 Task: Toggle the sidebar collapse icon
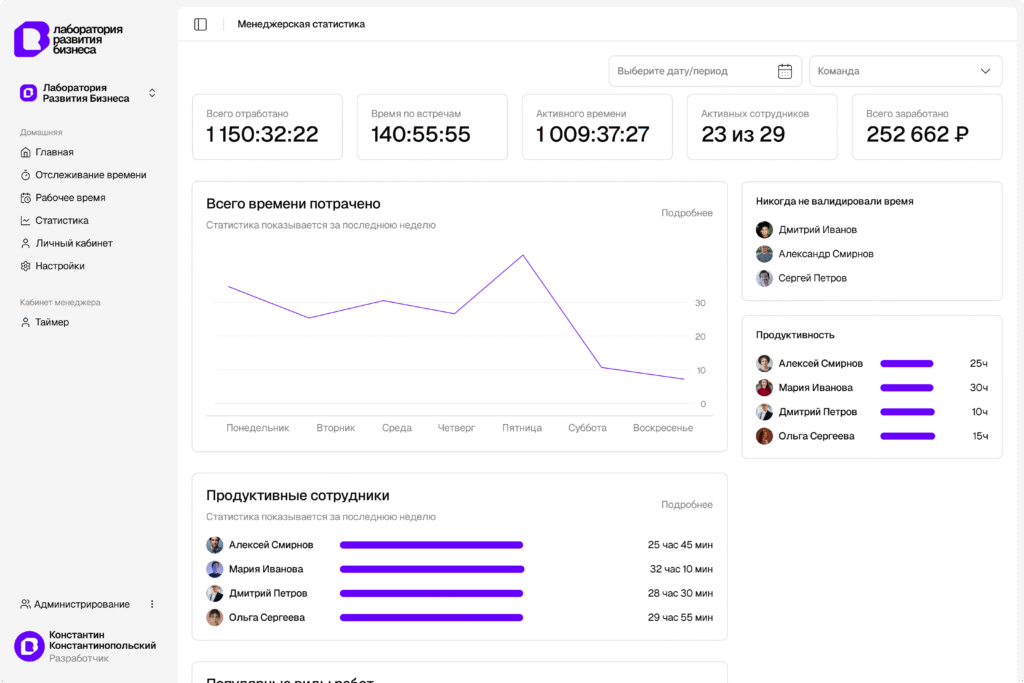(x=200, y=24)
